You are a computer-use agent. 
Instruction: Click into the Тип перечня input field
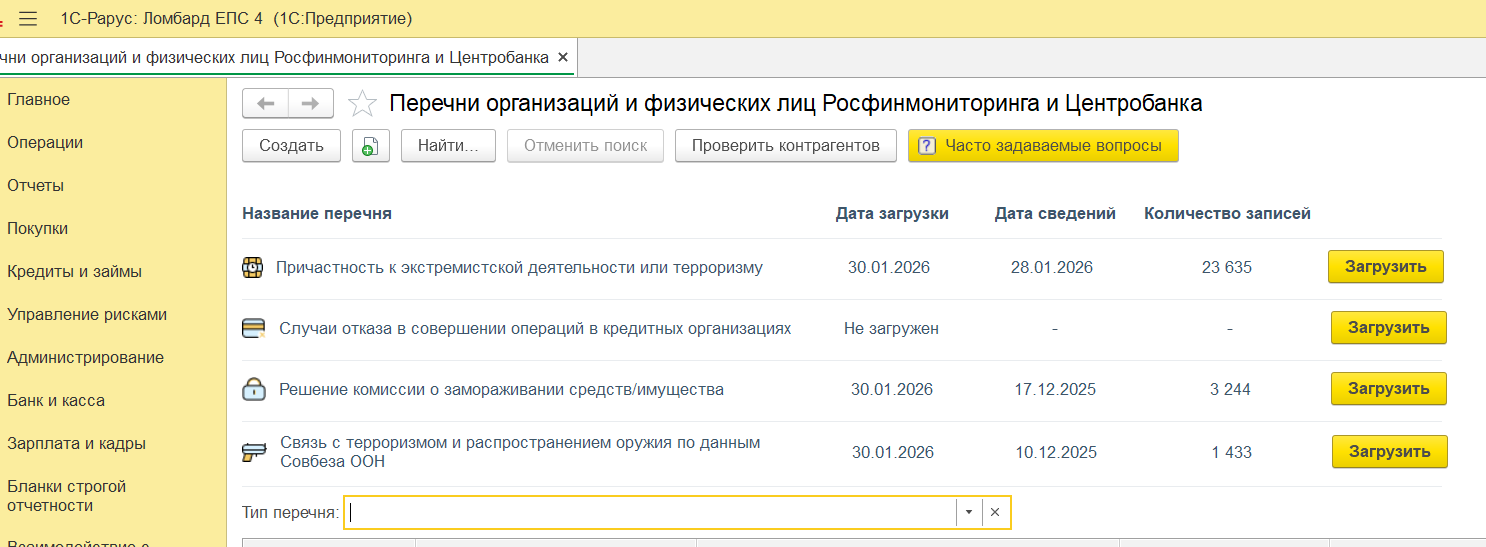point(650,513)
